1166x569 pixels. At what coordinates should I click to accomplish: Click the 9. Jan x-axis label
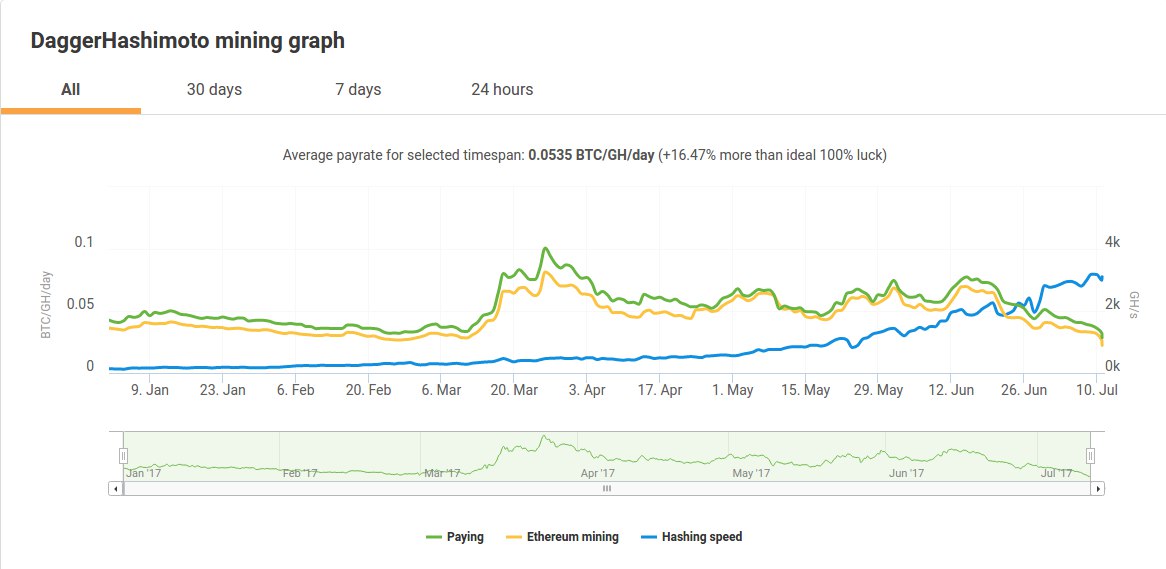[150, 389]
